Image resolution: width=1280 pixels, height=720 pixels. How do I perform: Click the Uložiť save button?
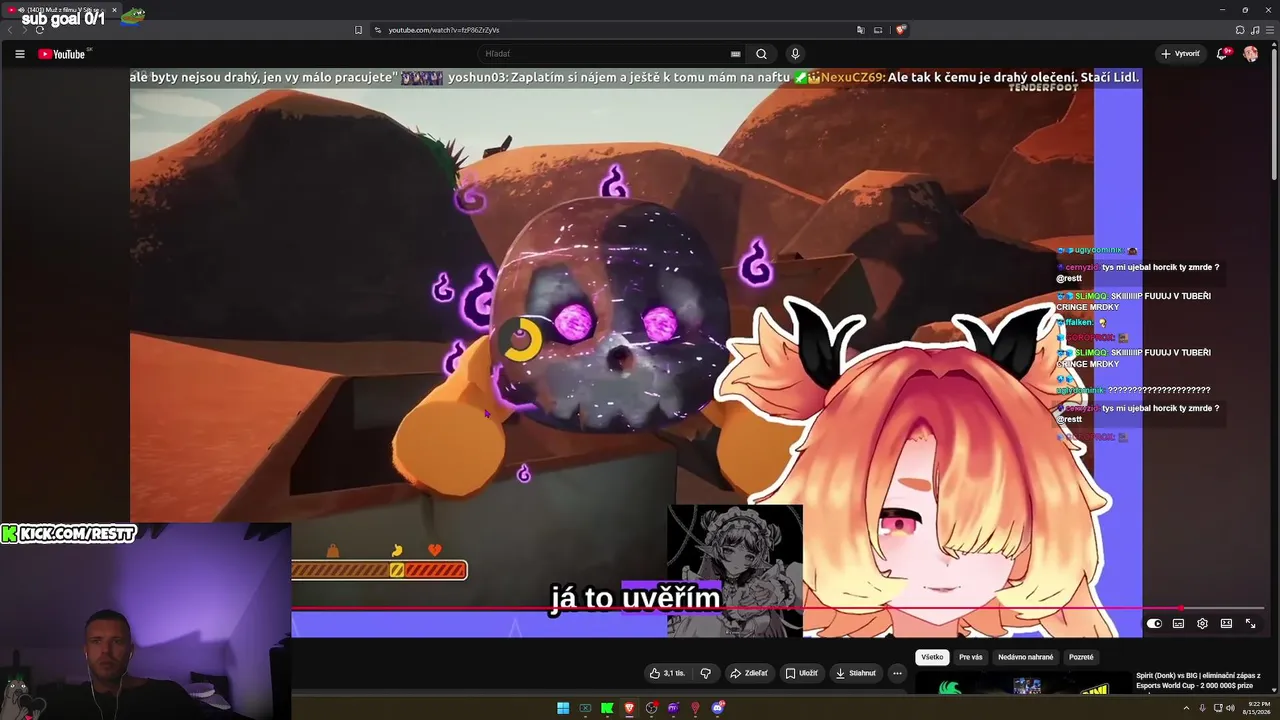pos(801,673)
